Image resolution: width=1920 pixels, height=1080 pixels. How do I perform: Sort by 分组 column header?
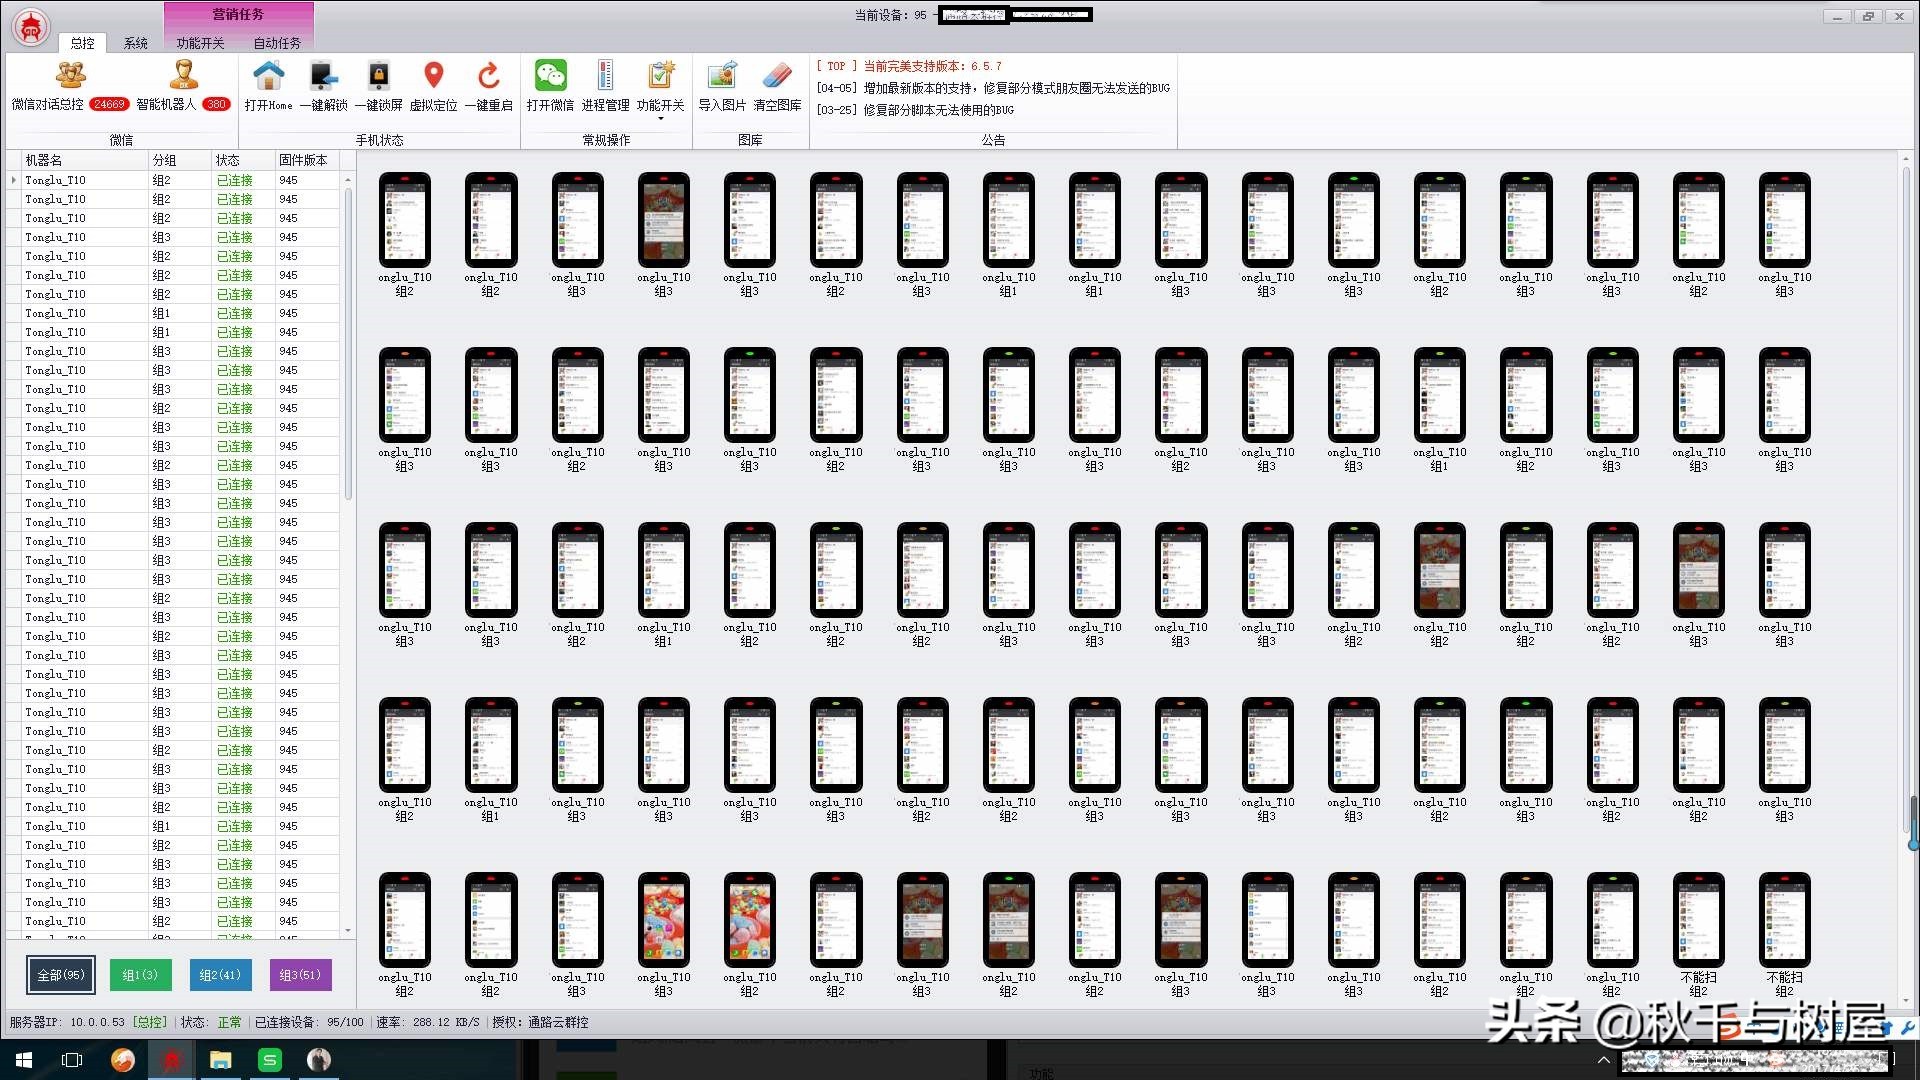pyautogui.click(x=180, y=160)
